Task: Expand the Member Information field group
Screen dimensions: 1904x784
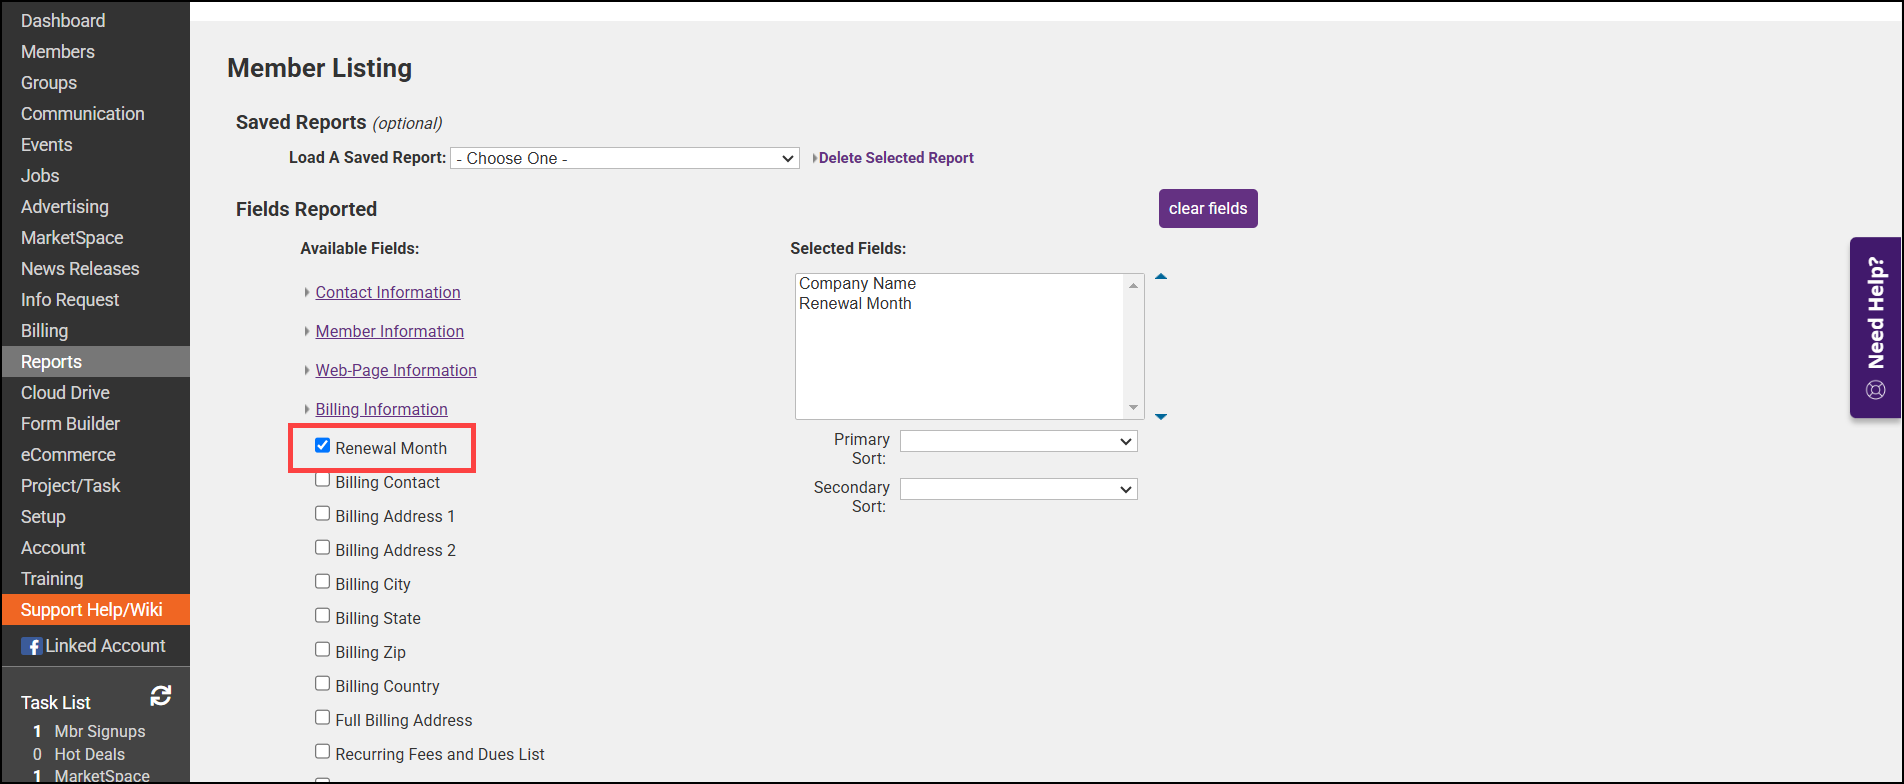Action: (389, 331)
